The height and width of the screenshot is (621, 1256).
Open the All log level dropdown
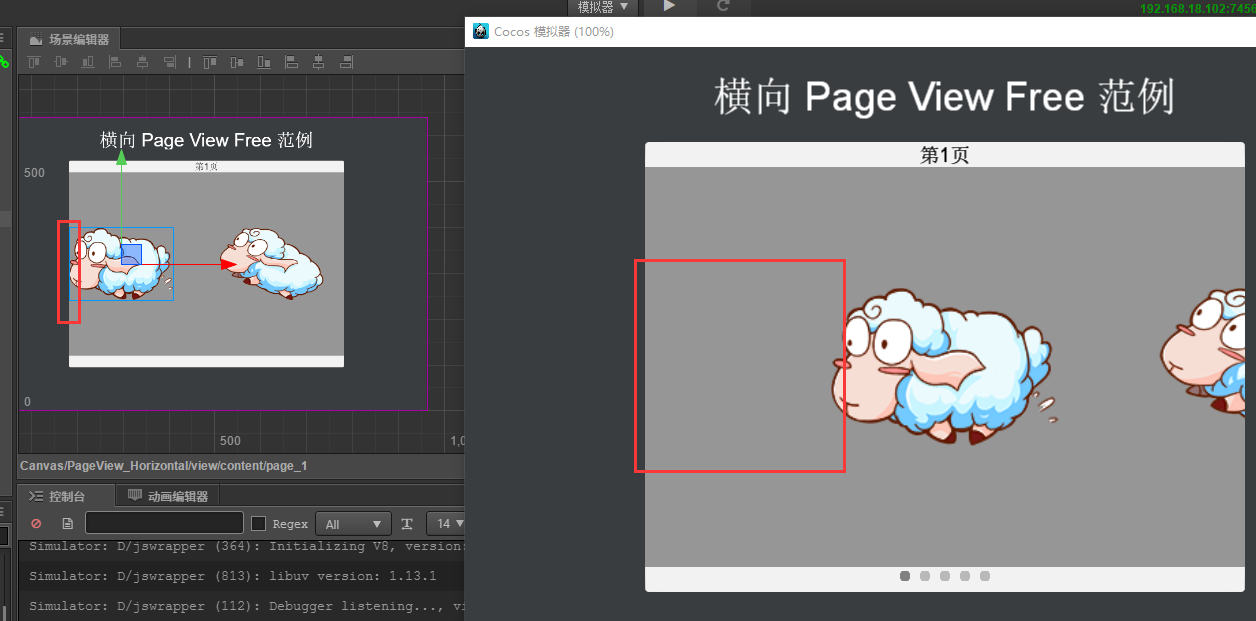point(353,523)
